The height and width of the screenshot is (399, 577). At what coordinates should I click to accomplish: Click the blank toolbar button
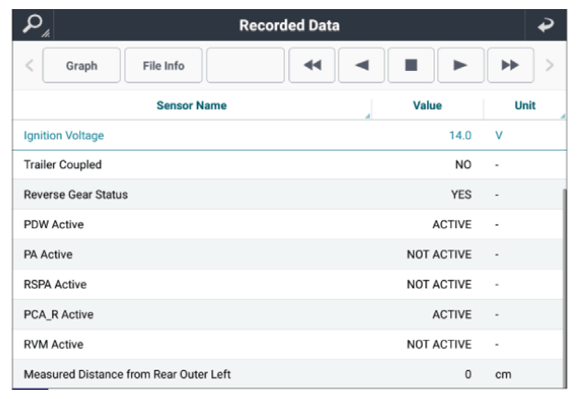(245, 65)
